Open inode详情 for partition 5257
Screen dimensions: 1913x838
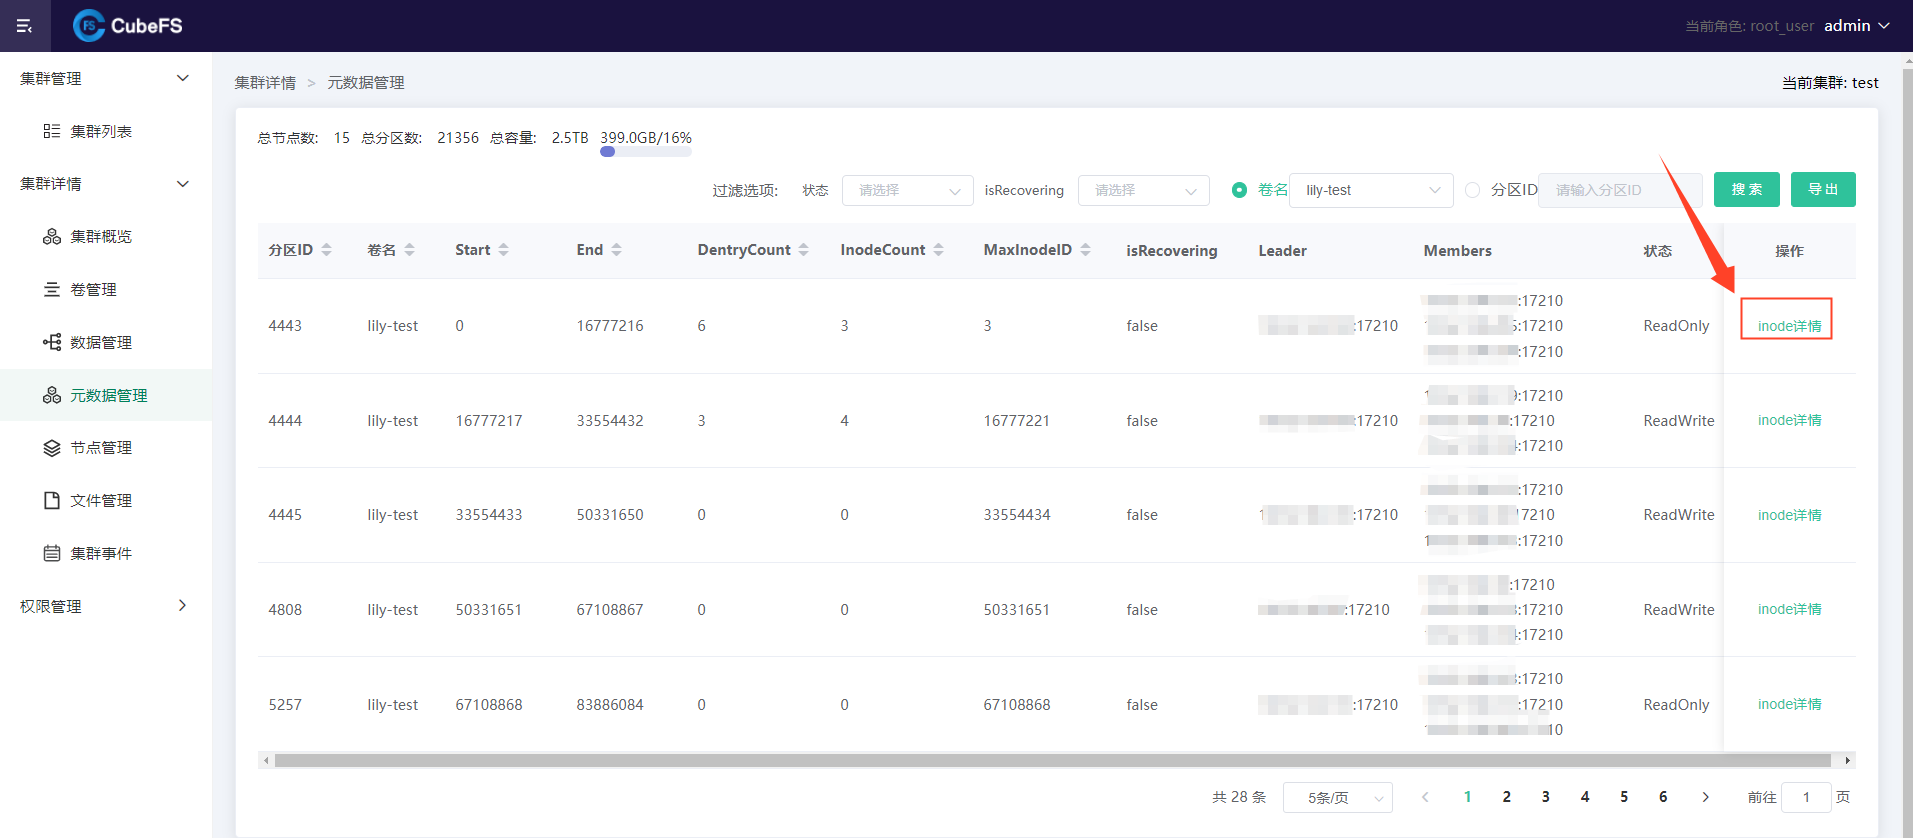pos(1789,704)
